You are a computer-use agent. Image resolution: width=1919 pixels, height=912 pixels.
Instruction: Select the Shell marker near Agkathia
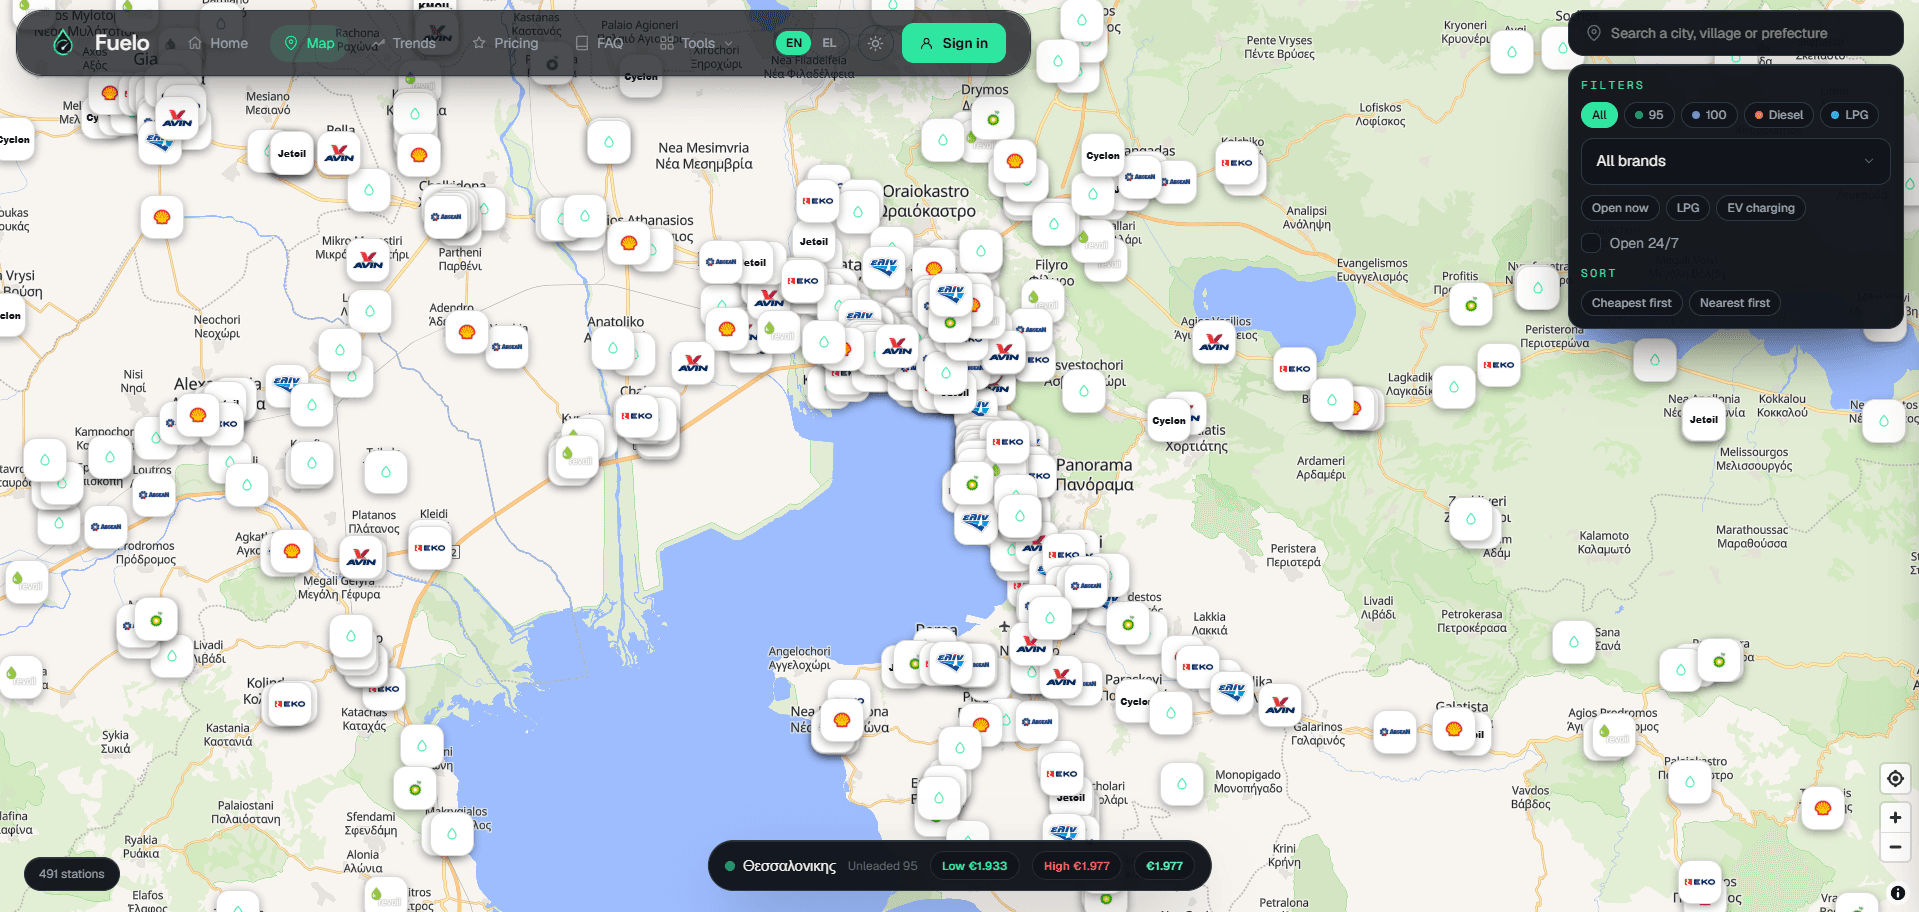(292, 551)
